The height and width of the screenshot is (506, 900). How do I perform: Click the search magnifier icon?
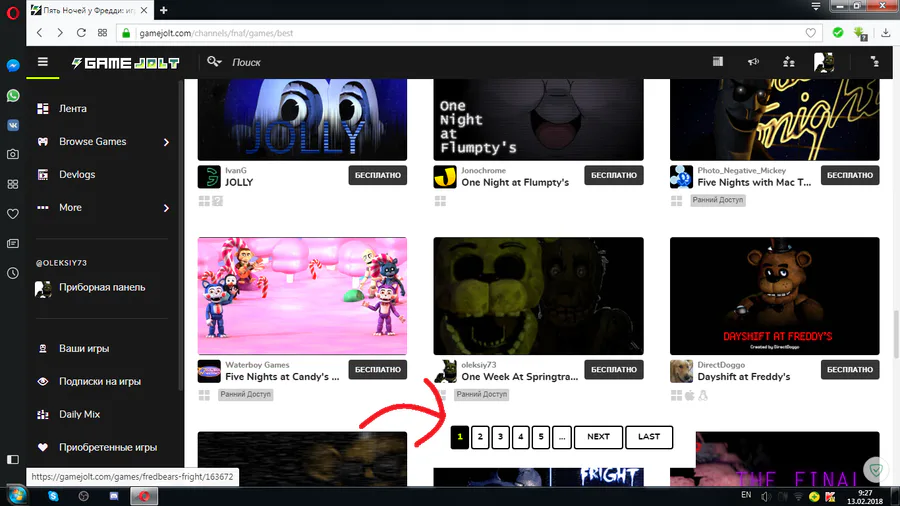tap(214, 62)
